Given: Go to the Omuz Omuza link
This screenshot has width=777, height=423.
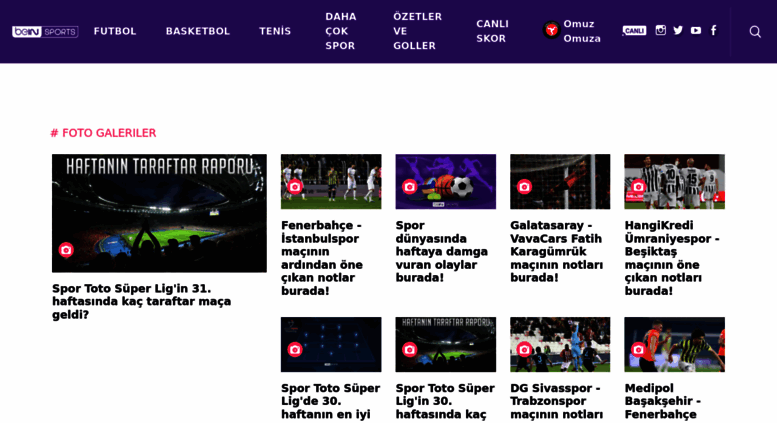Looking at the screenshot, I should 582,31.
